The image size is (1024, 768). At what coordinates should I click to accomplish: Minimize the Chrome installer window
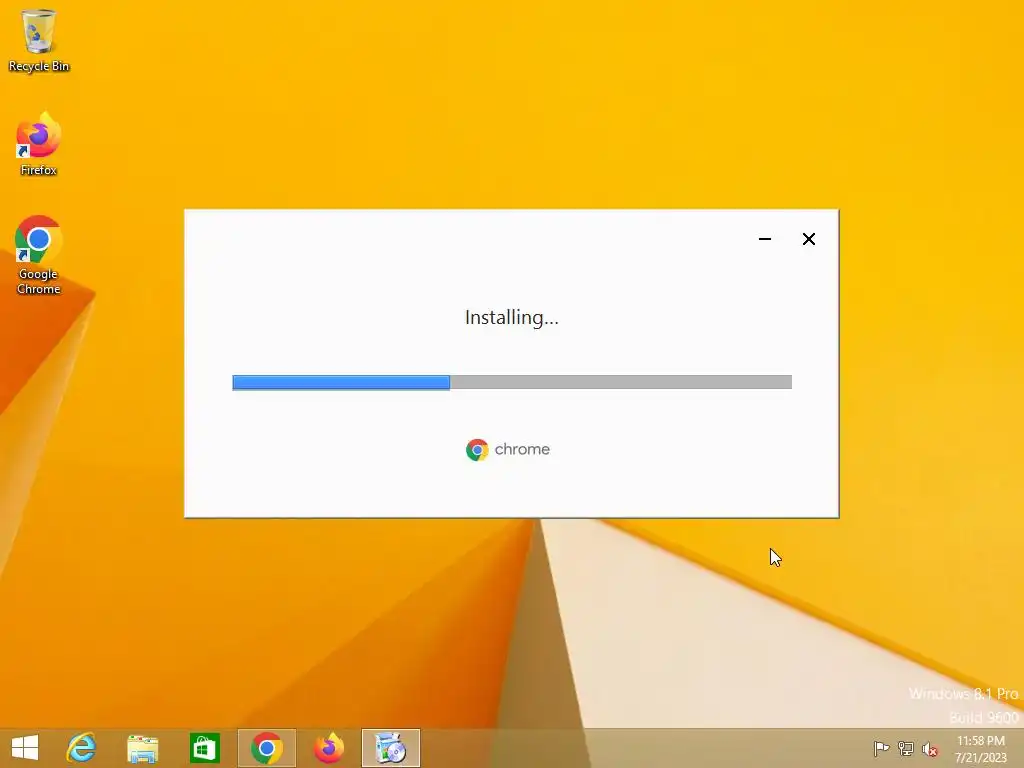point(765,239)
